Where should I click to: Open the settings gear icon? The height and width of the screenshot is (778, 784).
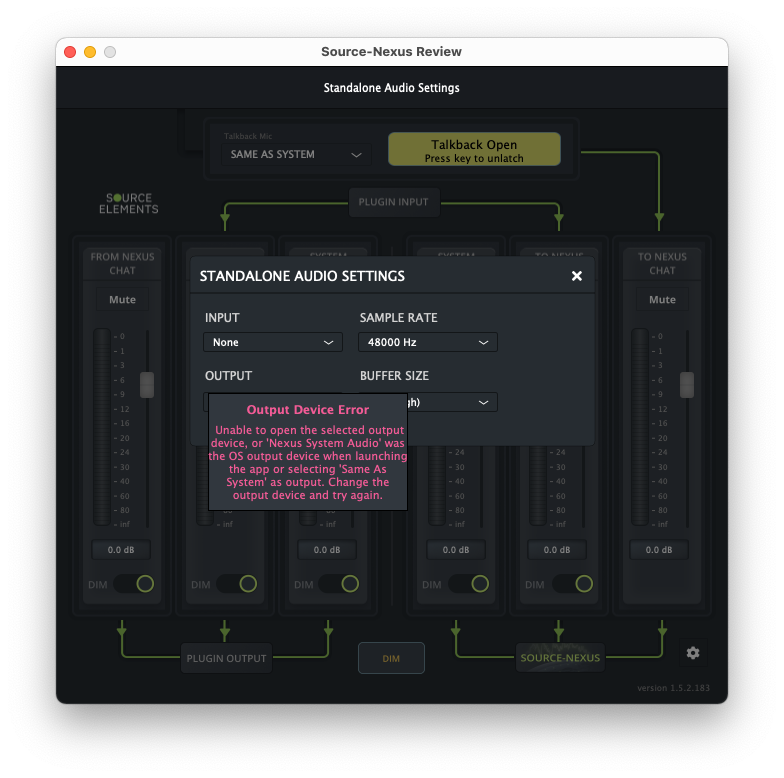(693, 653)
